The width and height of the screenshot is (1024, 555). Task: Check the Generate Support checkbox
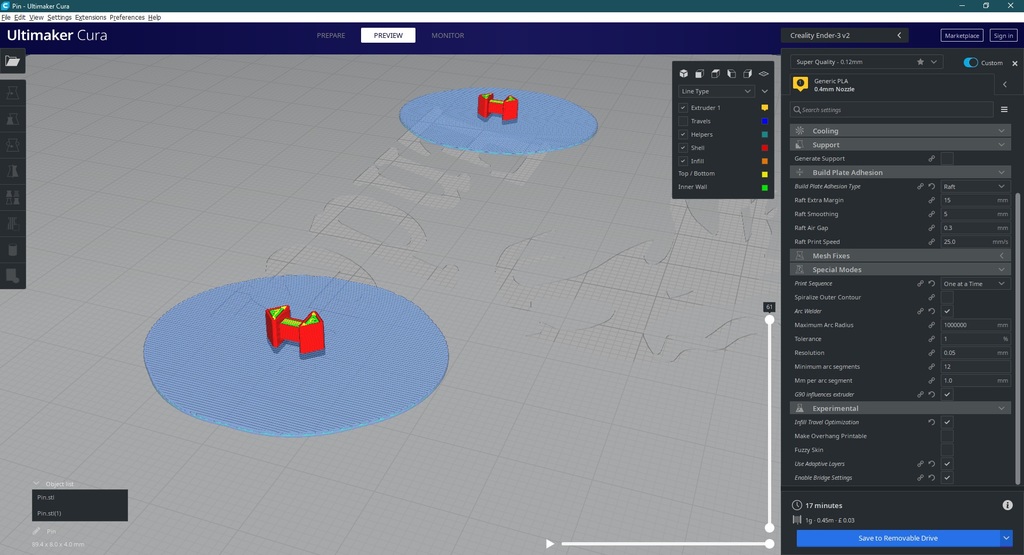click(946, 159)
